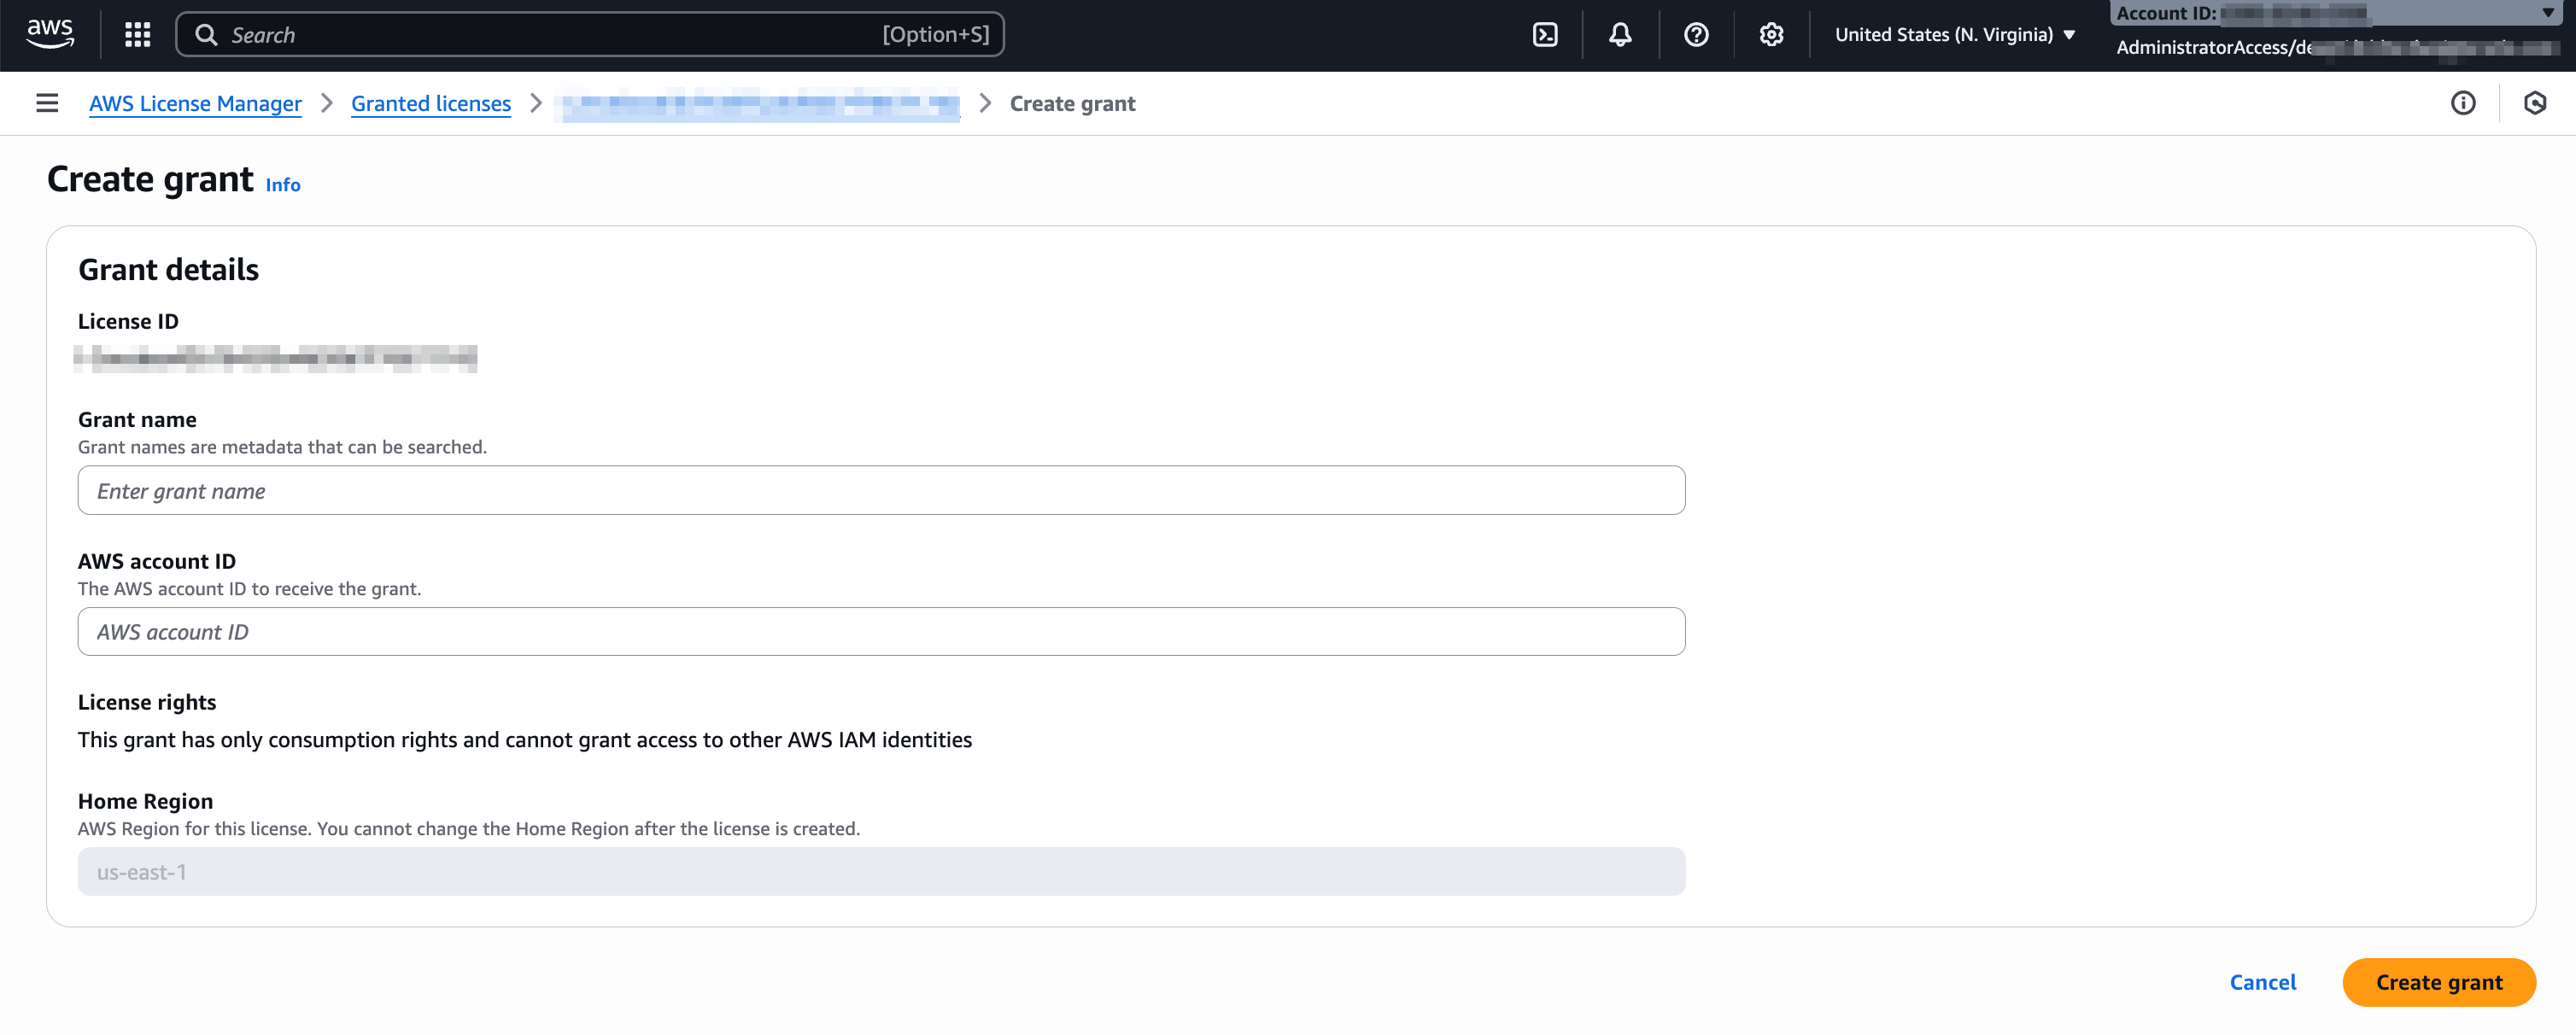Viewport: 2576px width, 1035px height.
Task: Open the info panel icon beside the breadcrumb
Action: pos(2464,103)
